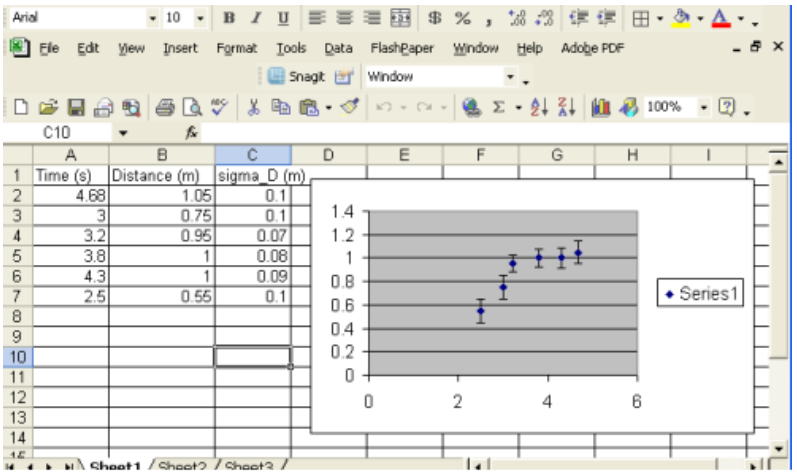Open the Chart Wizard

tap(603, 107)
